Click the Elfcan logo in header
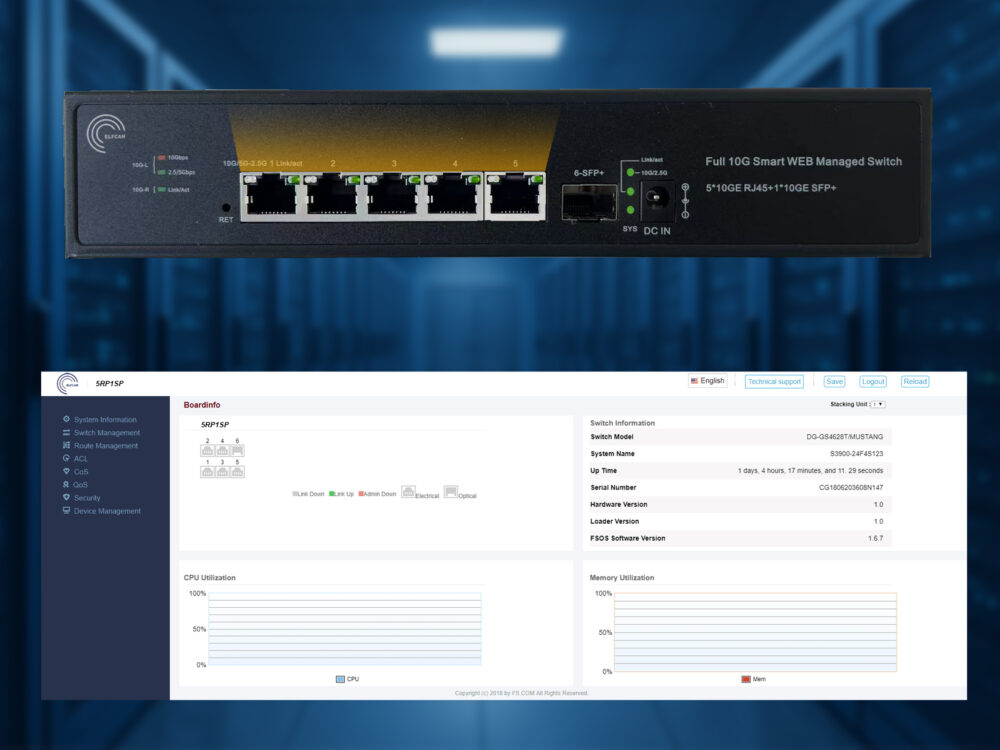The height and width of the screenshot is (750, 1000). click(x=68, y=383)
